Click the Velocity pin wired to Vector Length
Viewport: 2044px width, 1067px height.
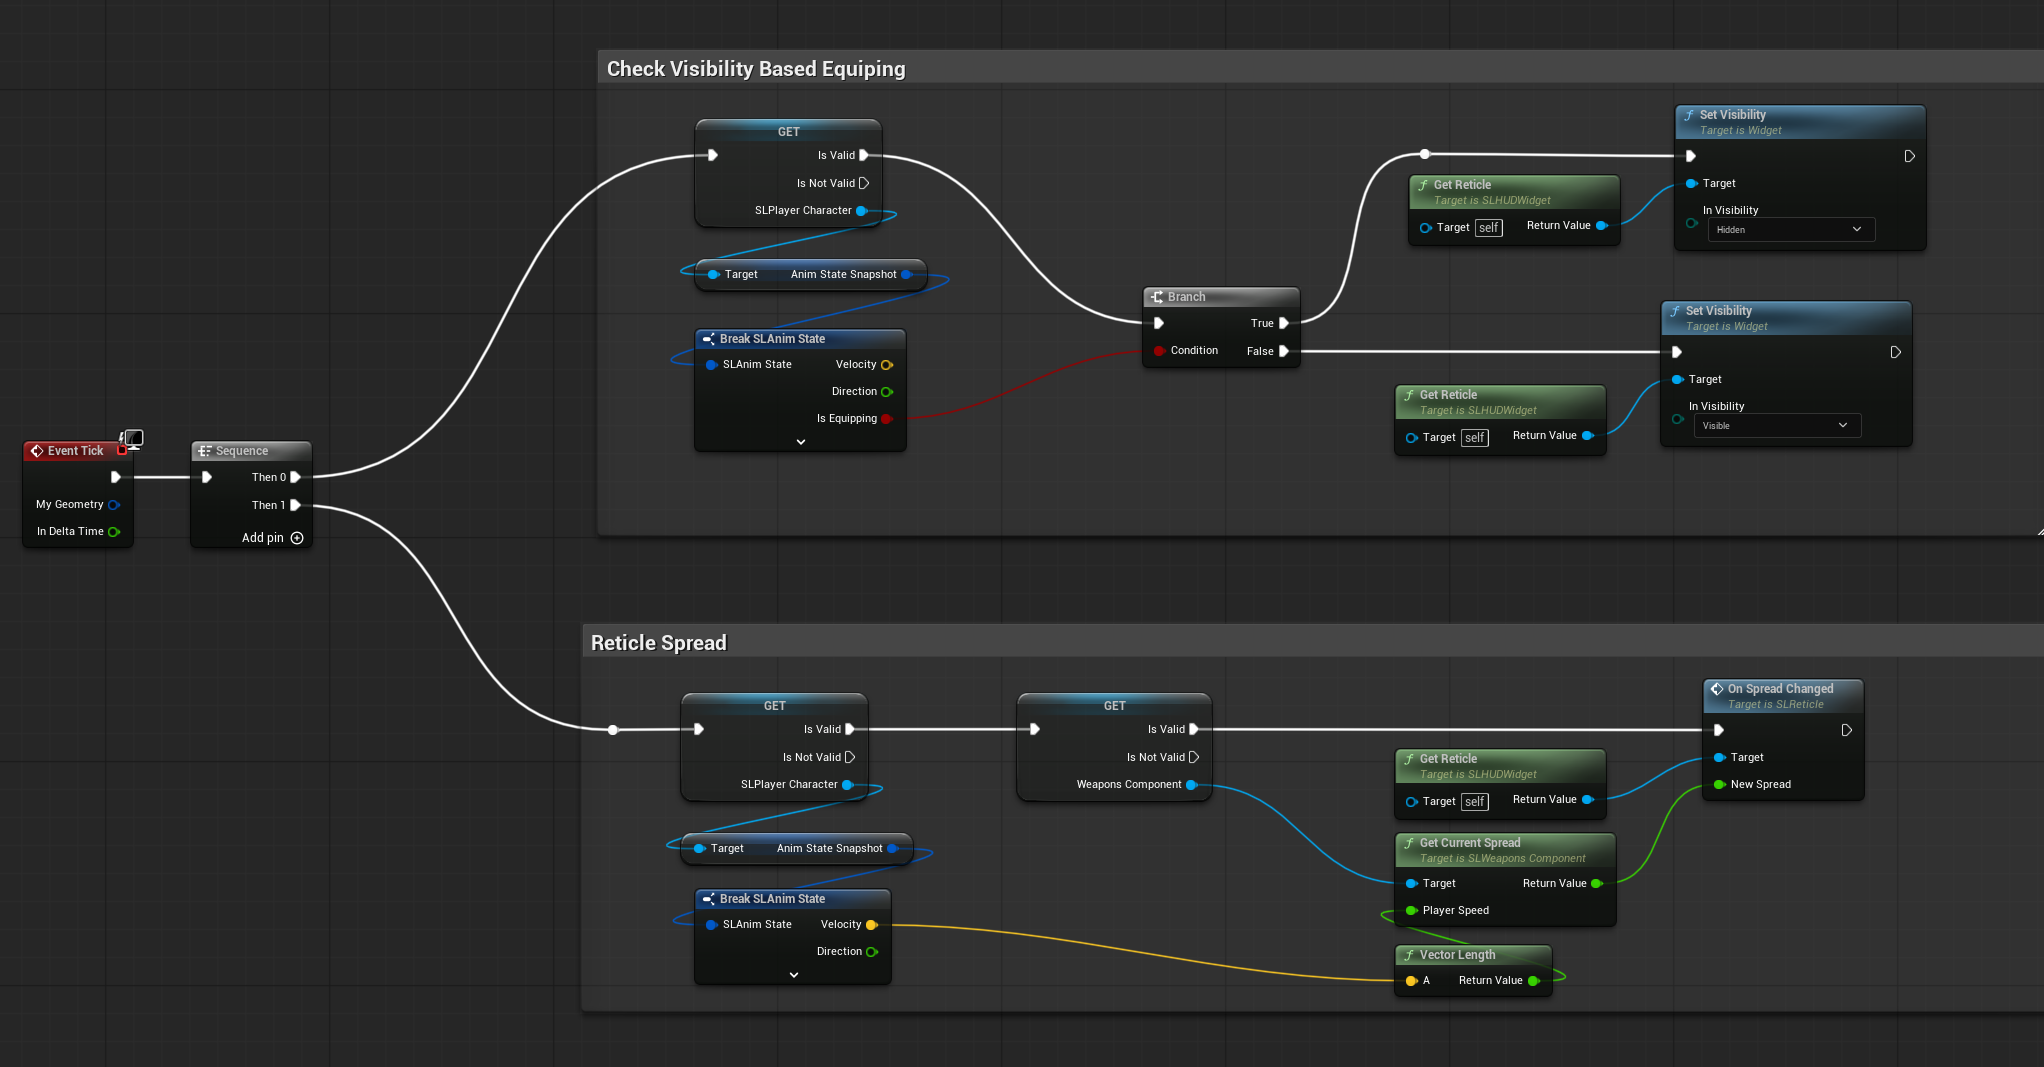coord(872,925)
